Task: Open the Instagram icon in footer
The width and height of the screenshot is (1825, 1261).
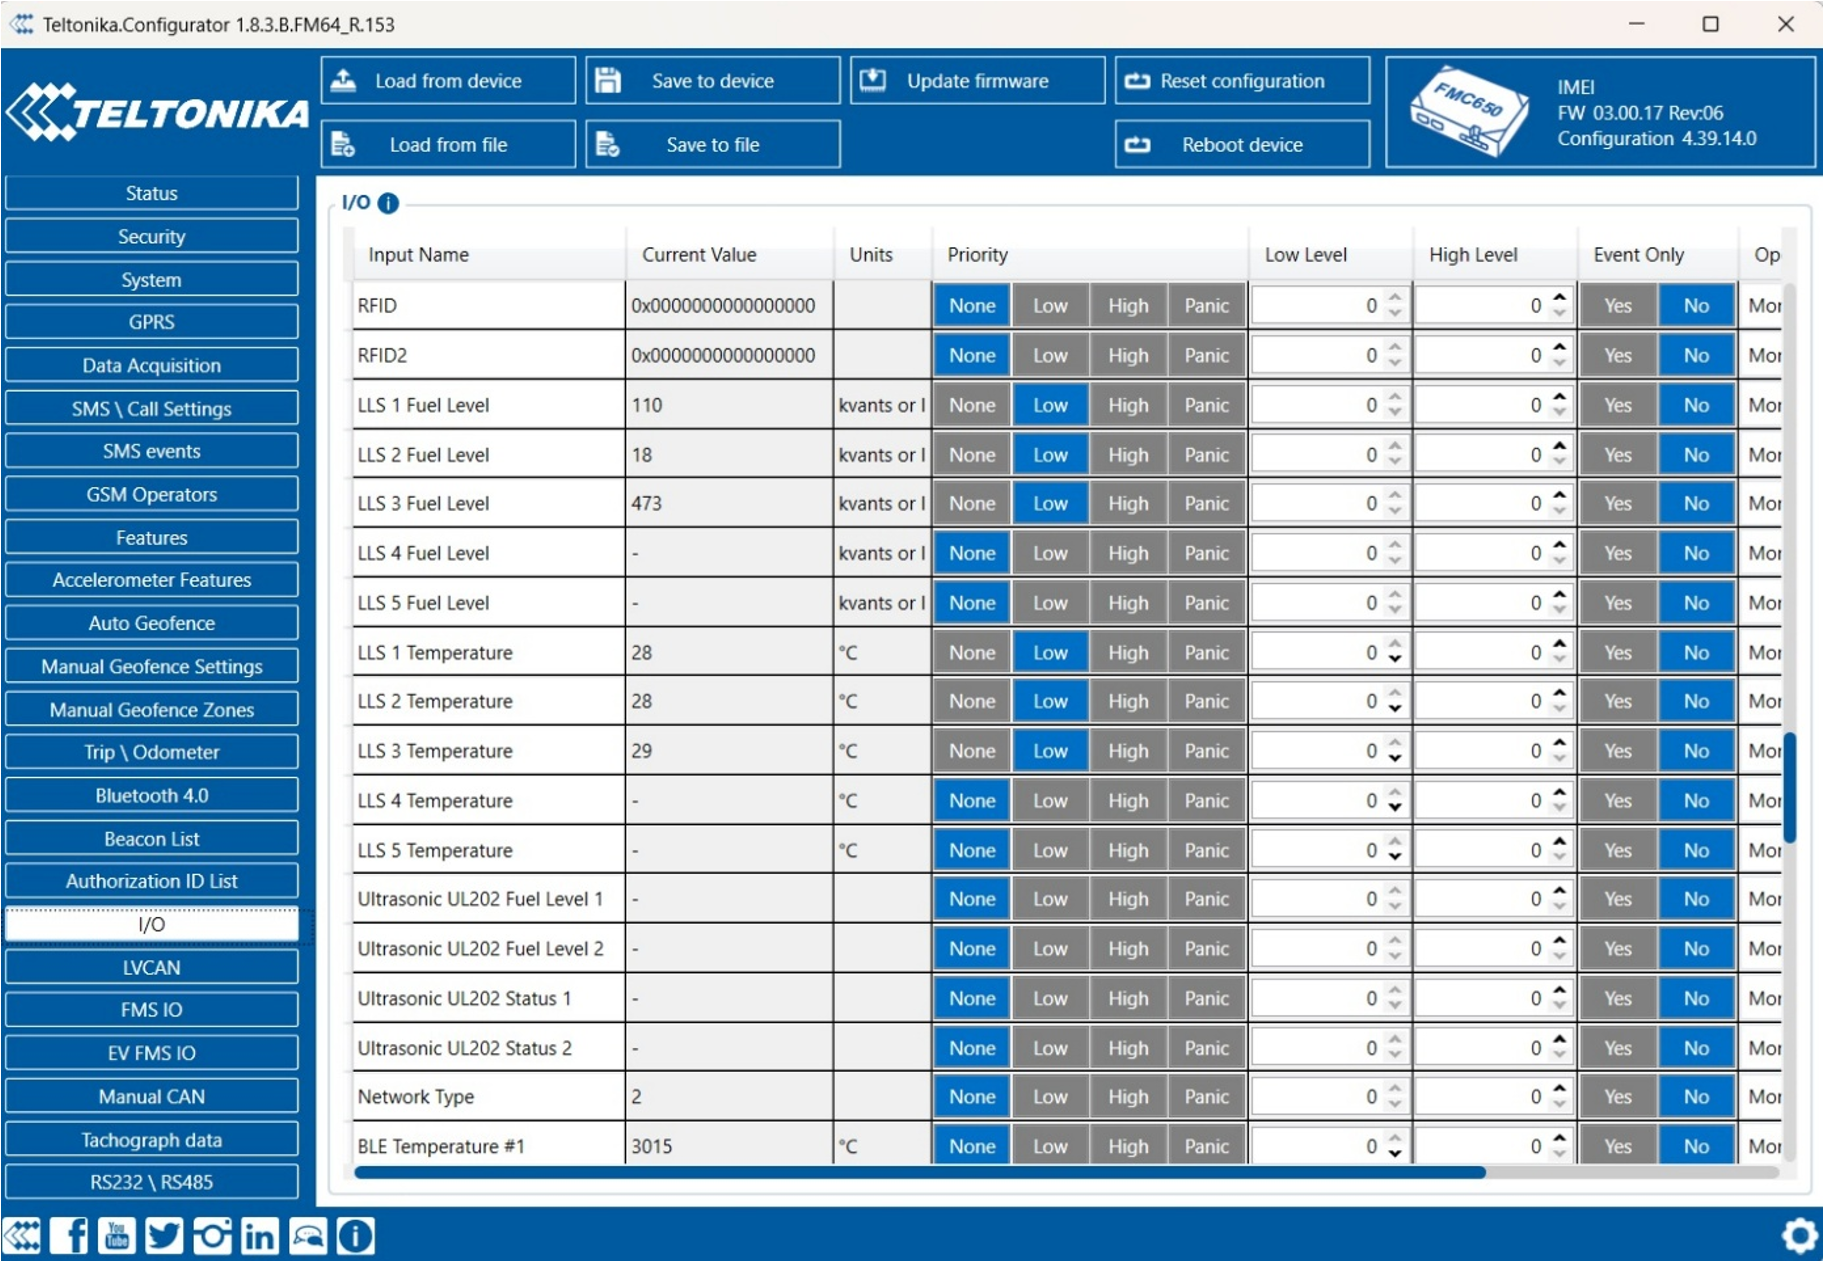Action: point(212,1236)
